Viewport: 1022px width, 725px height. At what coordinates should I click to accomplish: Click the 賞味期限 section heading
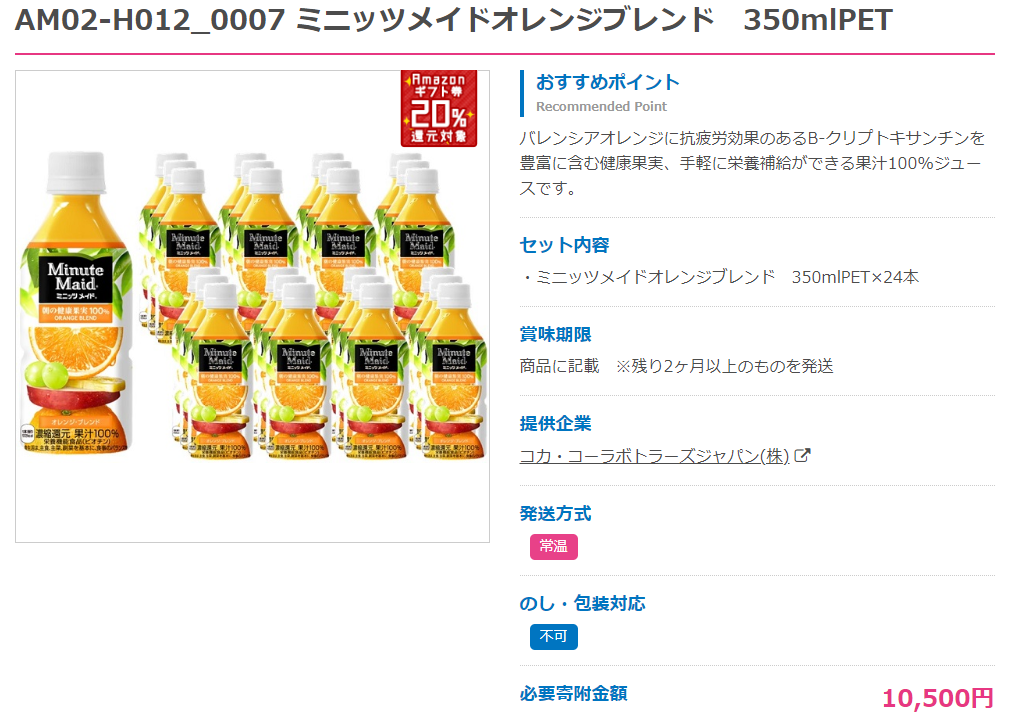555,334
